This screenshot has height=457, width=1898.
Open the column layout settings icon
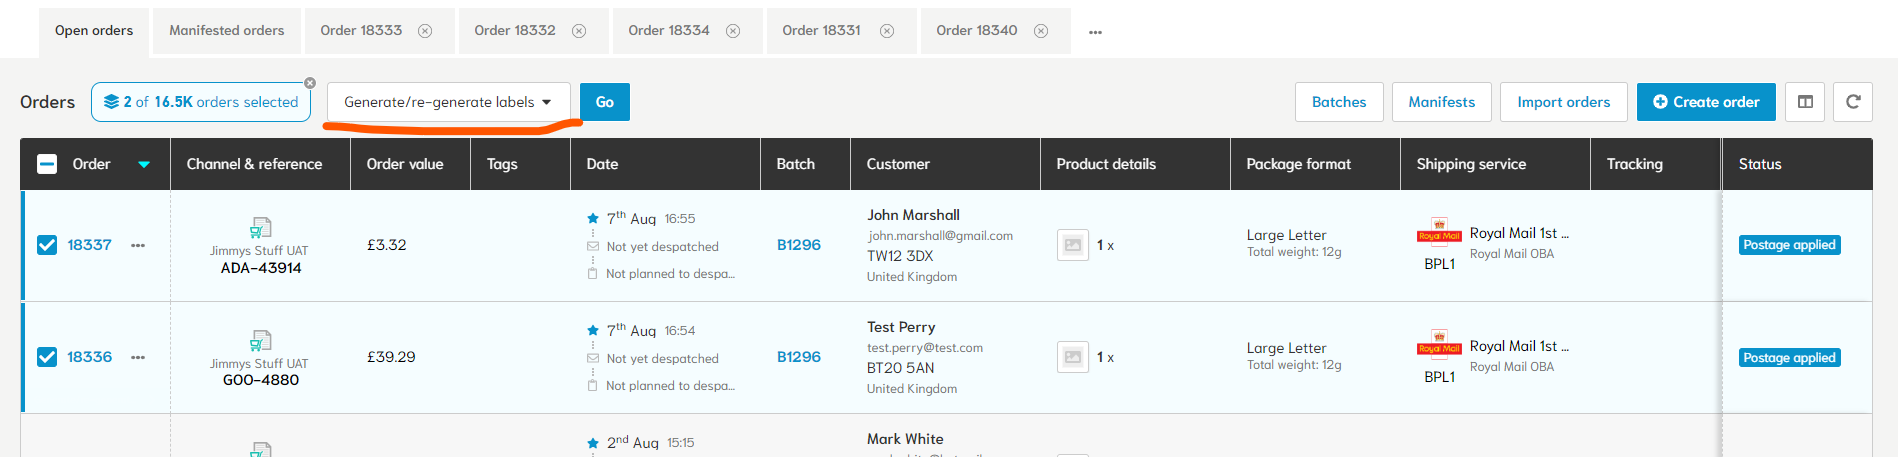click(1805, 102)
